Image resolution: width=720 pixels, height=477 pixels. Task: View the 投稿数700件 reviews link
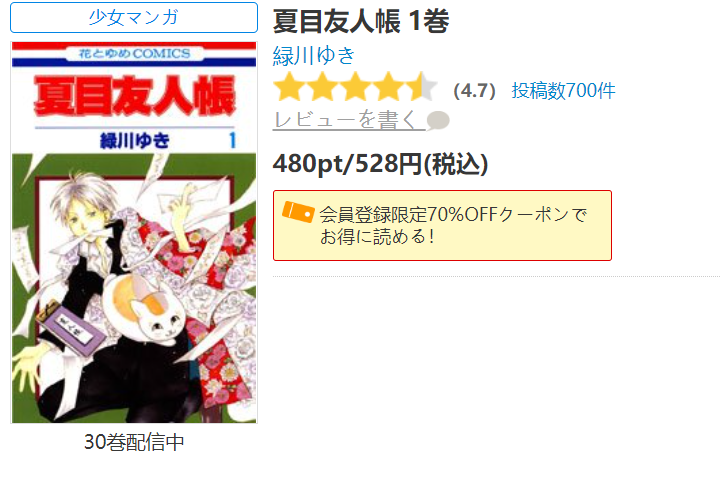pyautogui.click(x=563, y=90)
